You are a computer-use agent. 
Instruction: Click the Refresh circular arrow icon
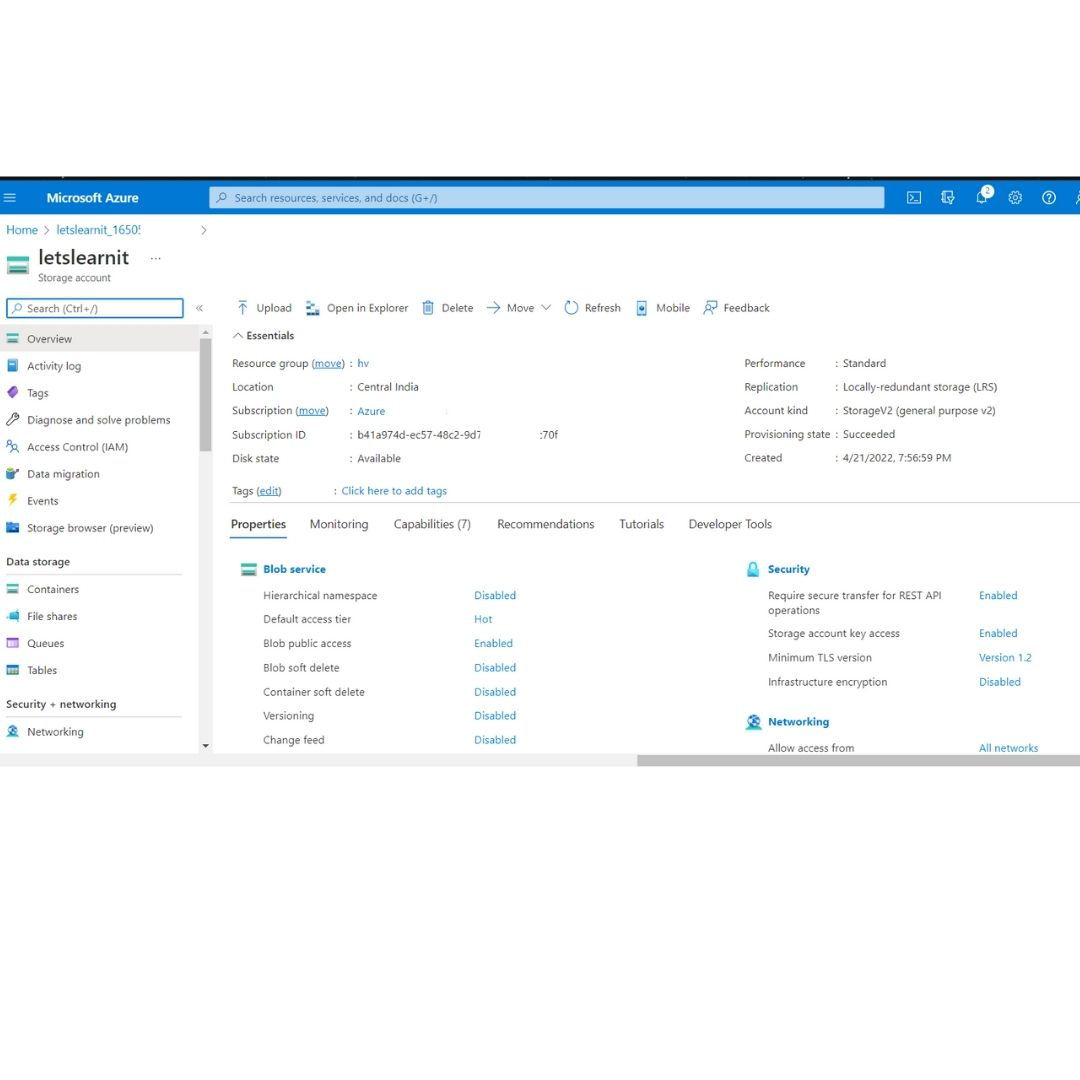point(571,308)
